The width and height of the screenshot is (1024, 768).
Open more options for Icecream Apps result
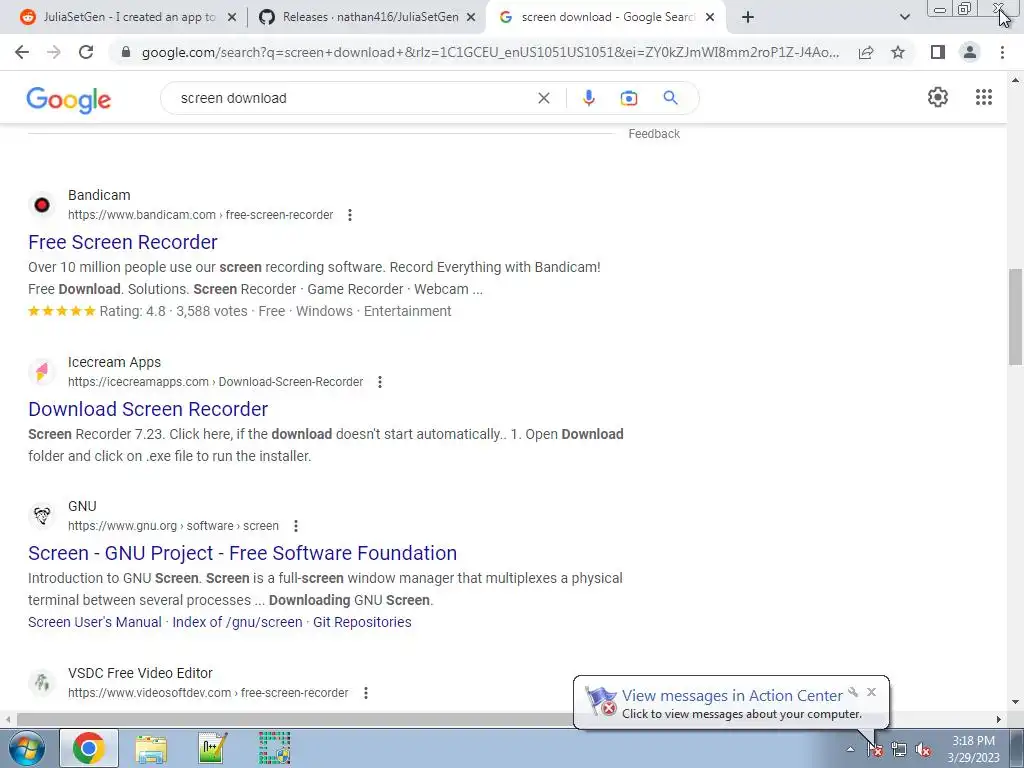click(380, 382)
